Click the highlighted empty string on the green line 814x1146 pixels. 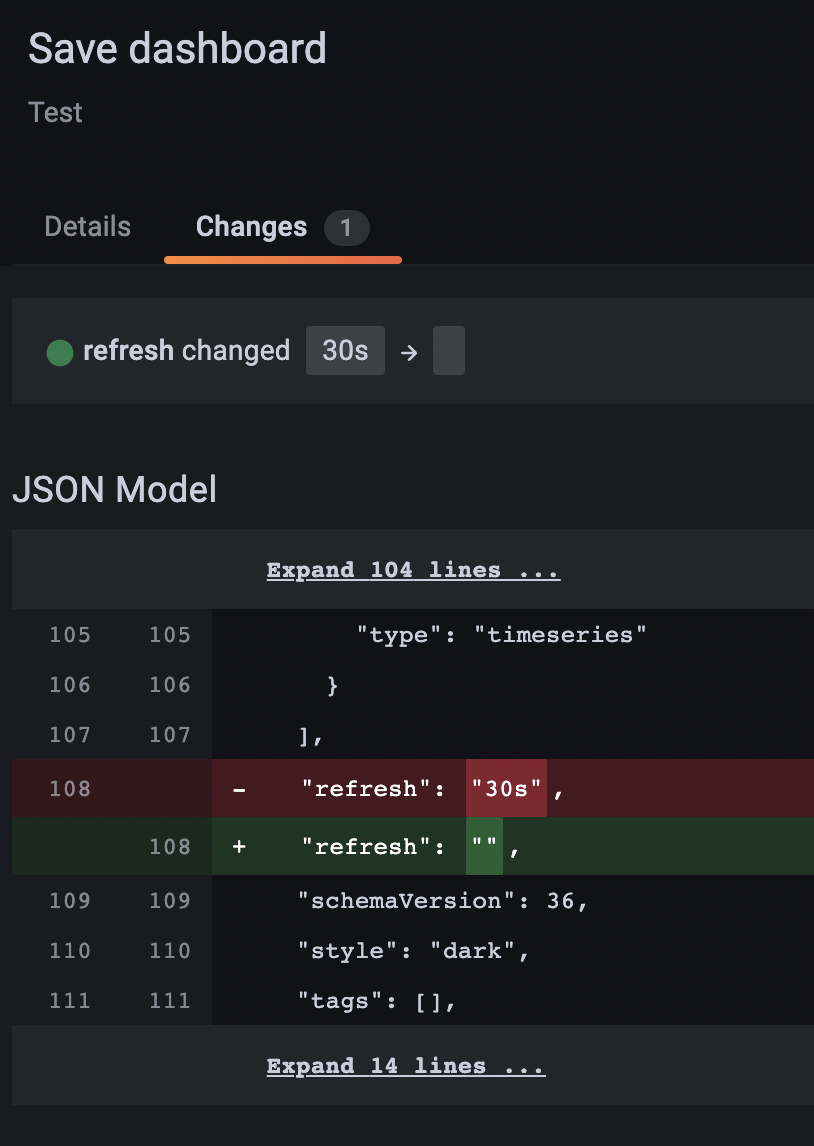pyautogui.click(x=484, y=847)
